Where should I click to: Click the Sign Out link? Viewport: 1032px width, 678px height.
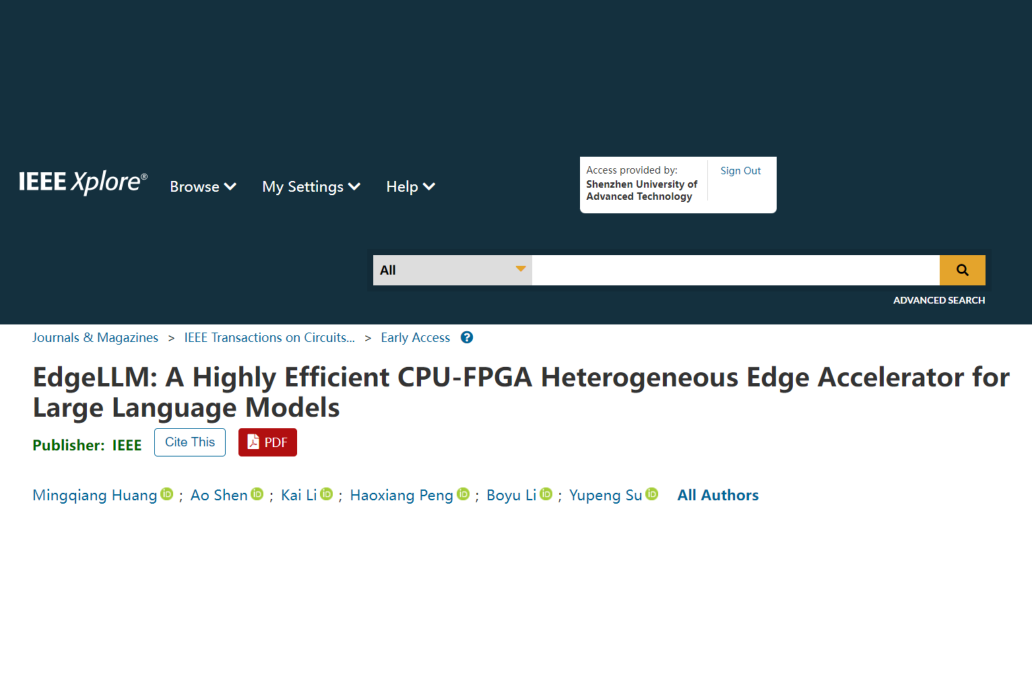point(740,171)
